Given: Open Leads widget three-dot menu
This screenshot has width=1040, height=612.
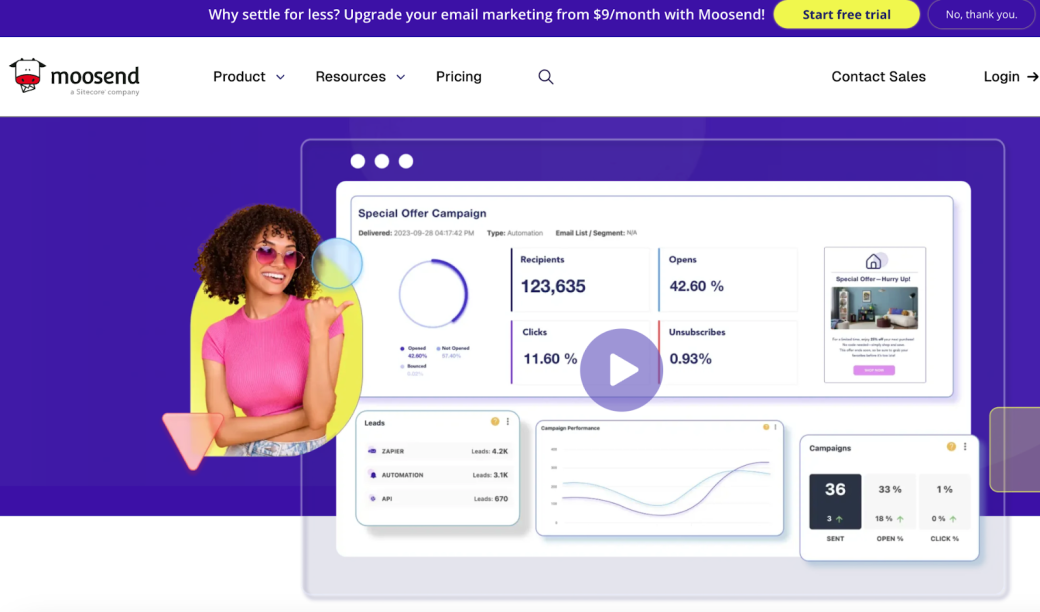Looking at the screenshot, I should [x=508, y=422].
